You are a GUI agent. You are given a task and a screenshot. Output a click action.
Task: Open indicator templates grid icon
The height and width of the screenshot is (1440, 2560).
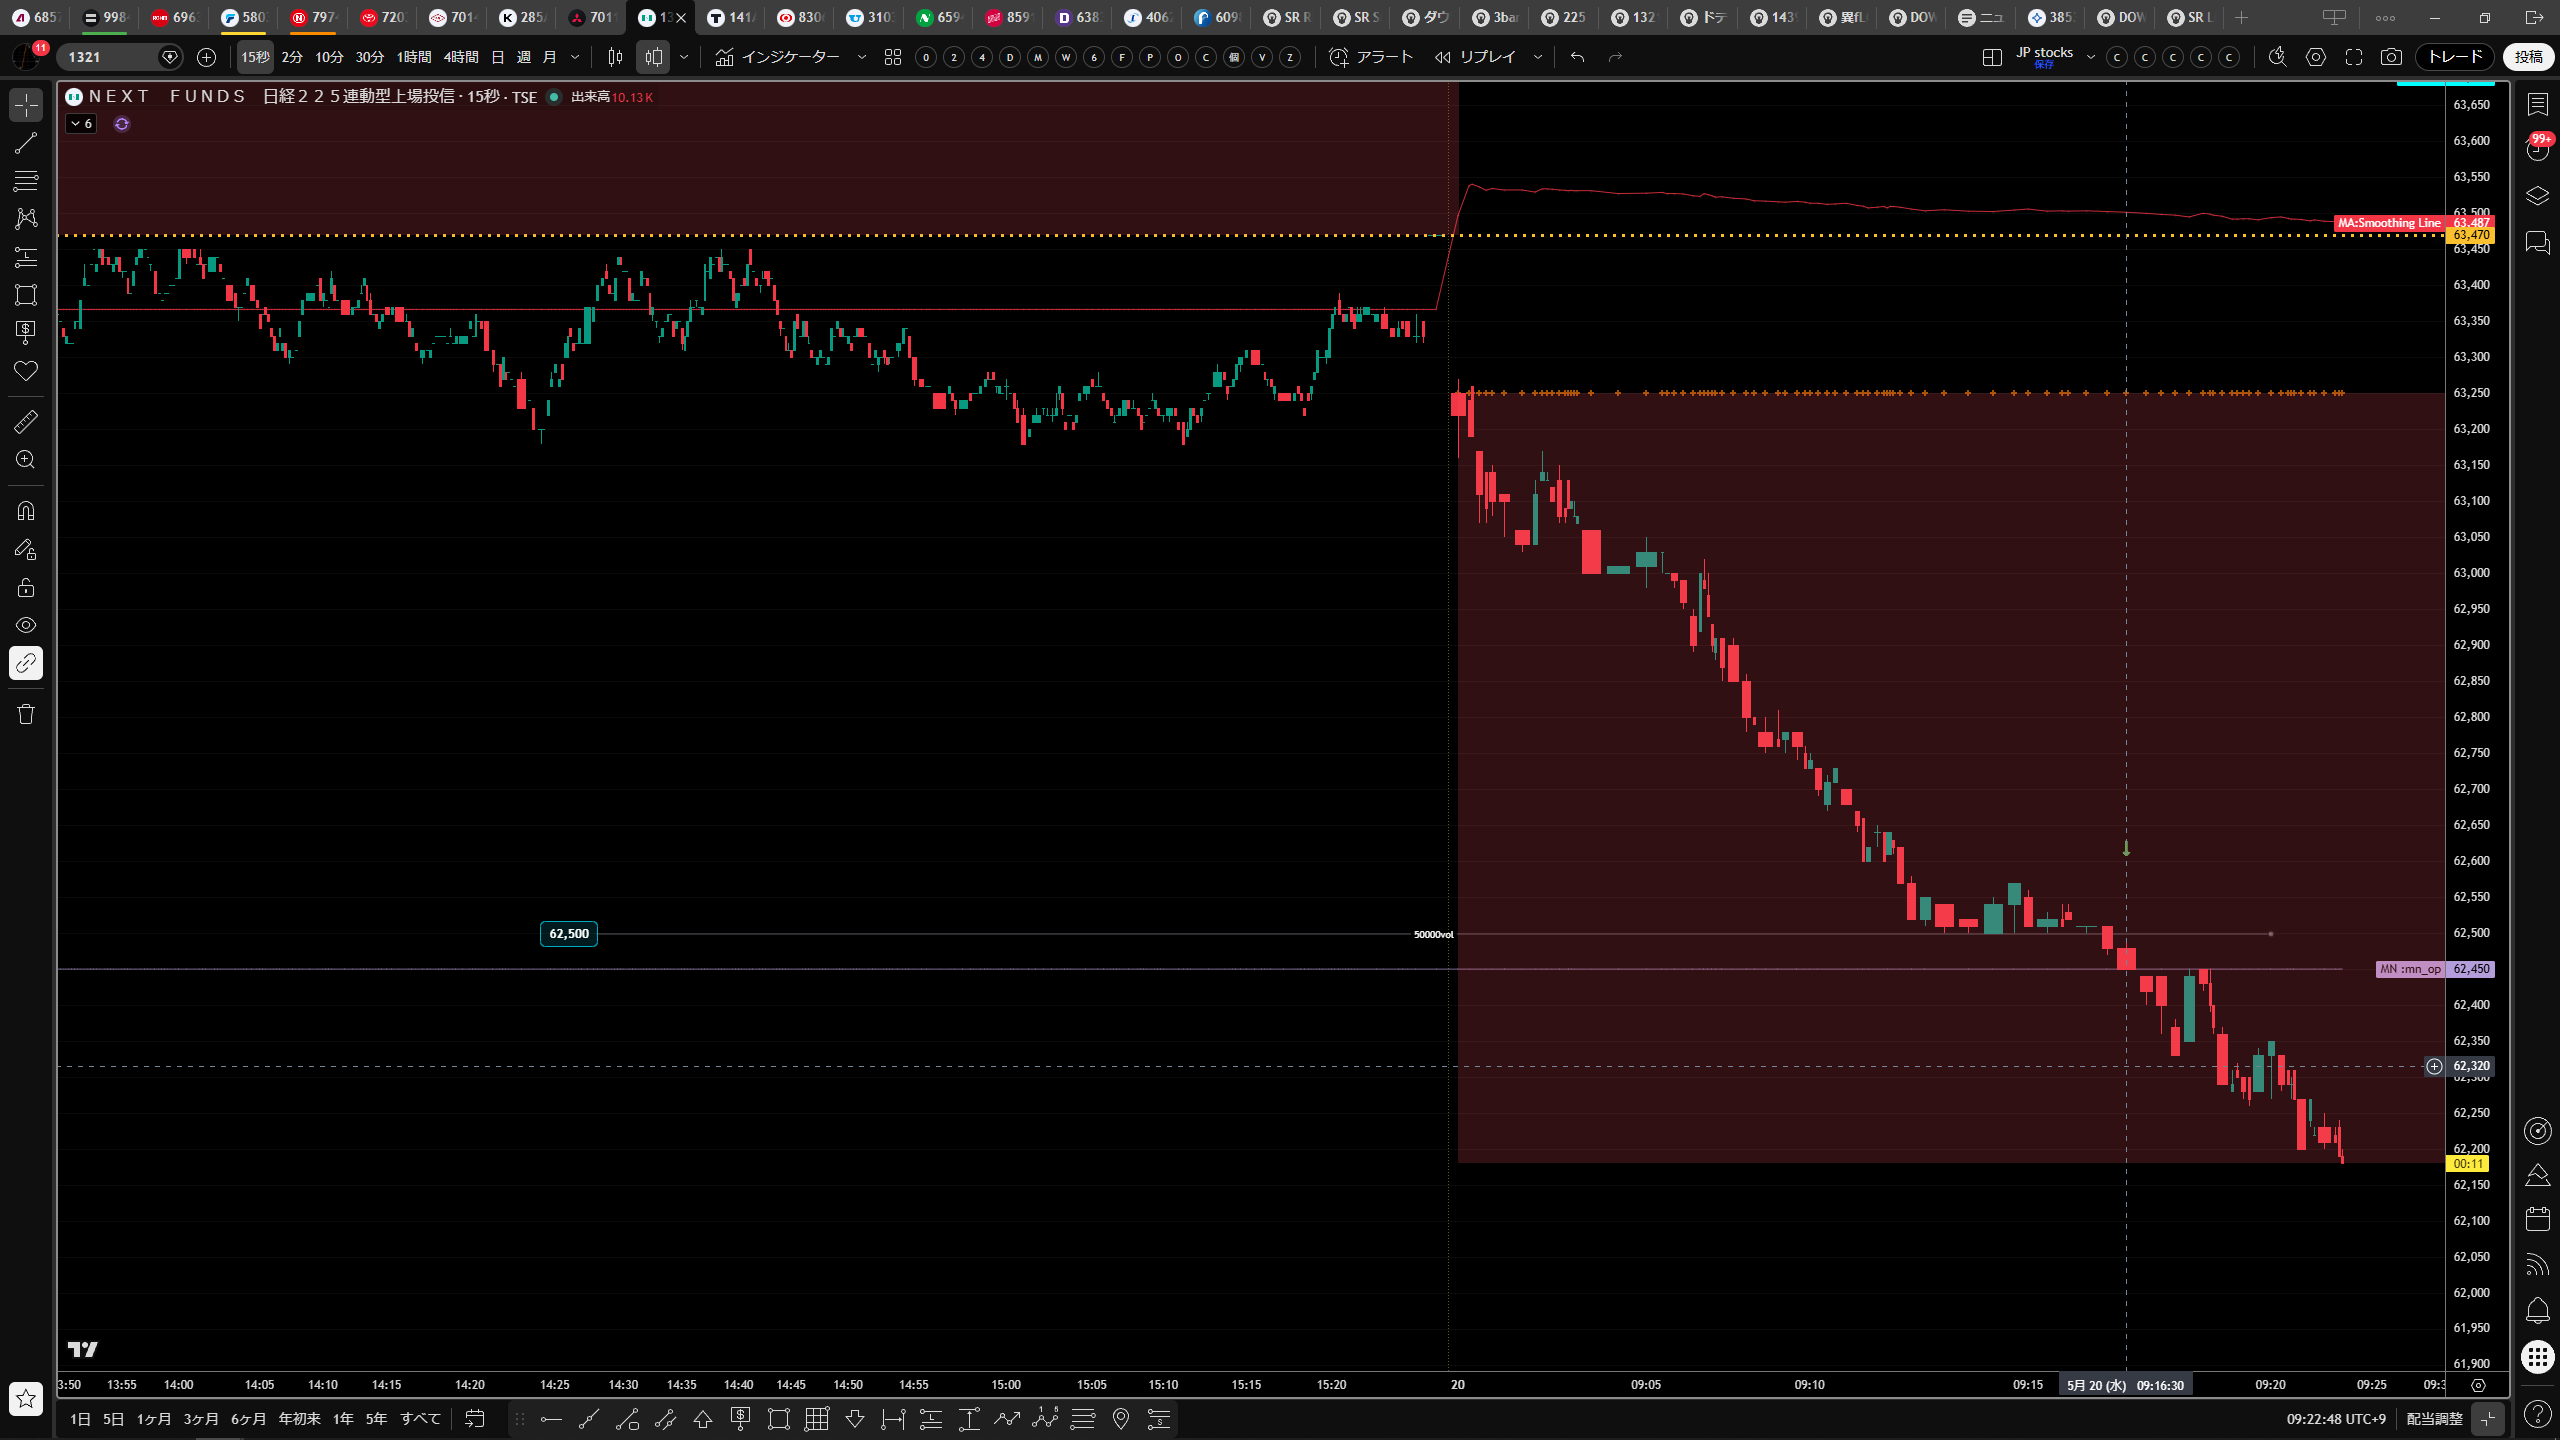(x=893, y=57)
